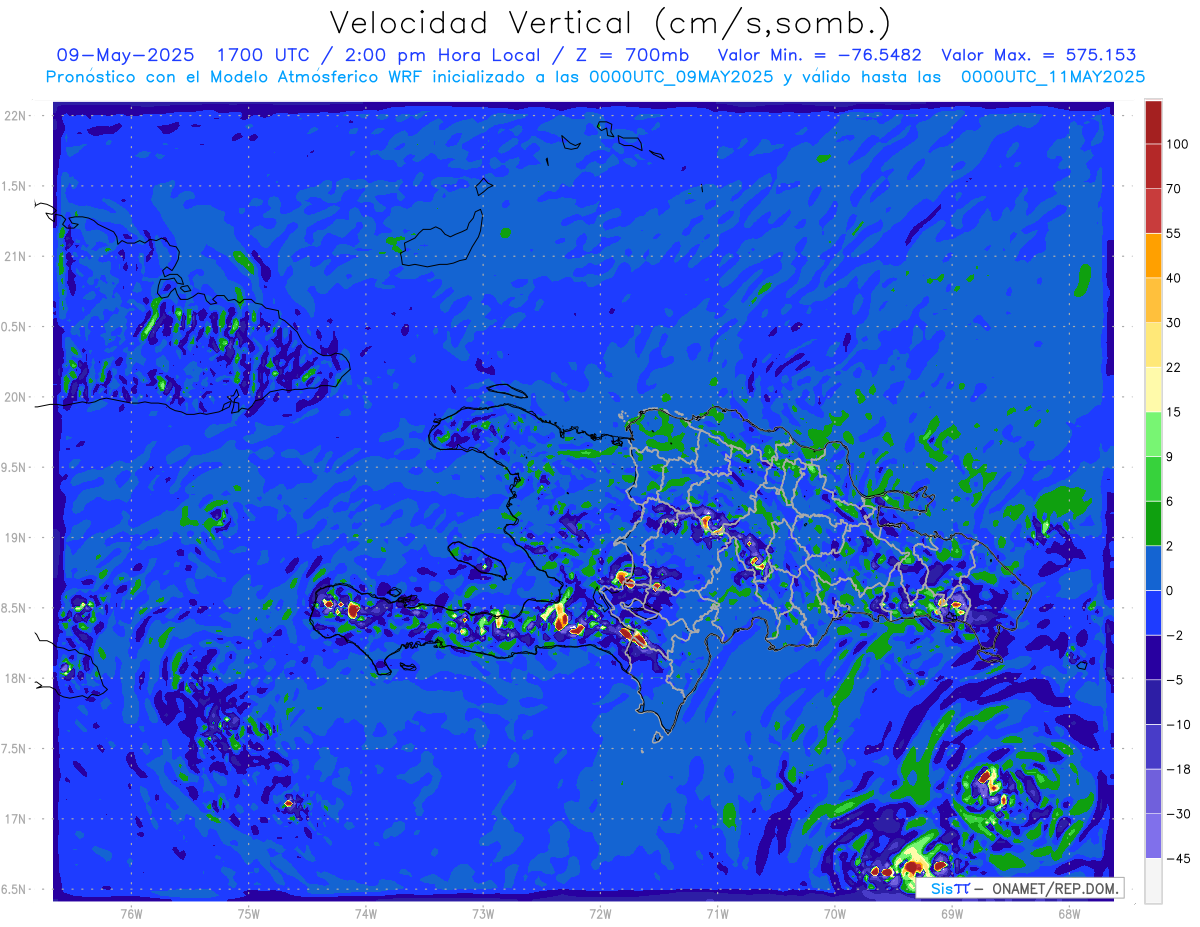Click the legend value "40"
Viewport: 1200px width, 927px height.
pos(1174,277)
